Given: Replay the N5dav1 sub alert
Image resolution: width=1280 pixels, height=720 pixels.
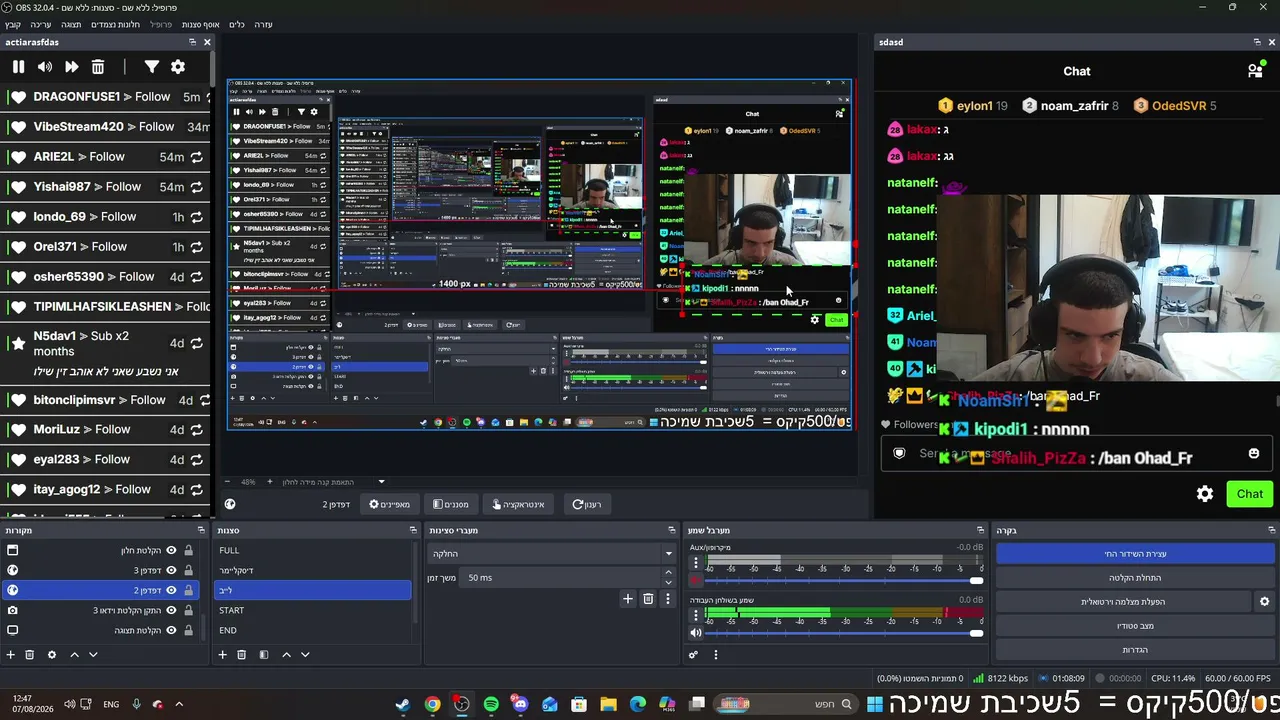Looking at the screenshot, I should pyautogui.click(x=197, y=343).
